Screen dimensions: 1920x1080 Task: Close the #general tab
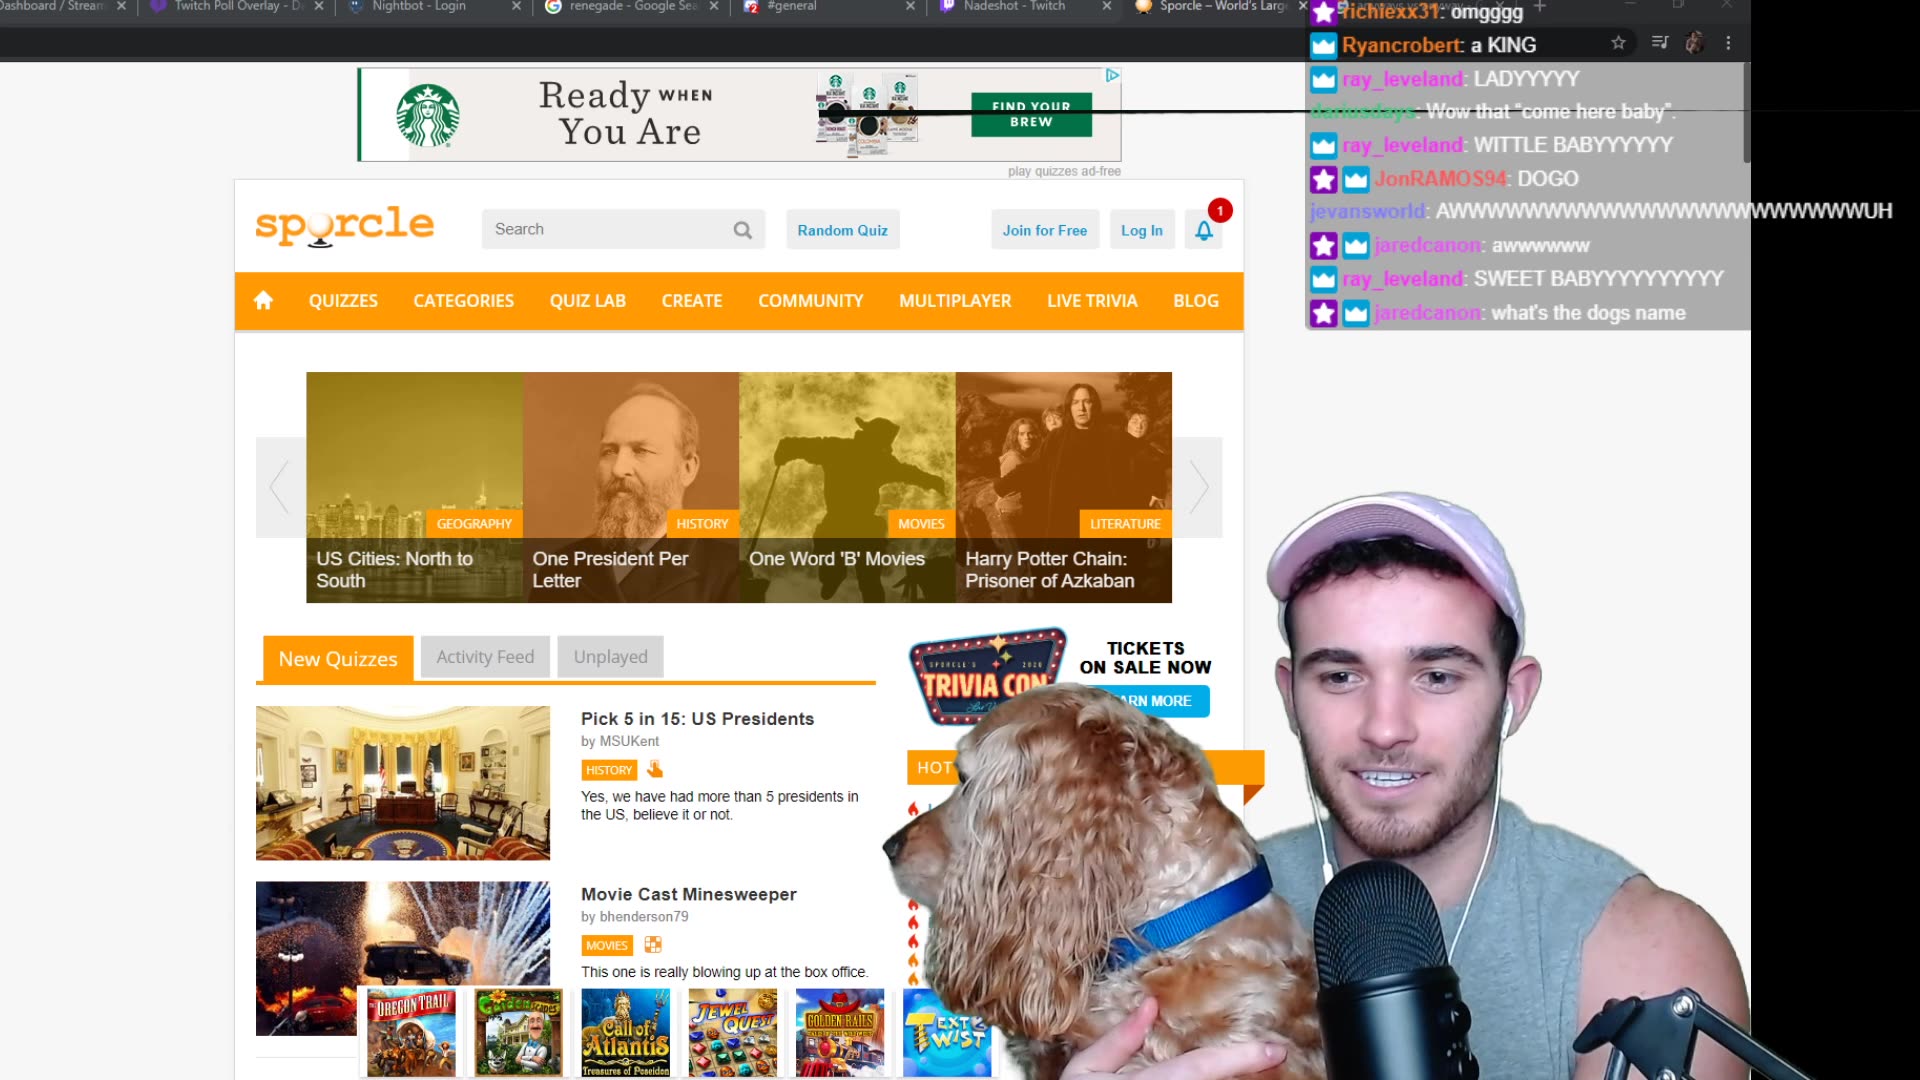(910, 6)
